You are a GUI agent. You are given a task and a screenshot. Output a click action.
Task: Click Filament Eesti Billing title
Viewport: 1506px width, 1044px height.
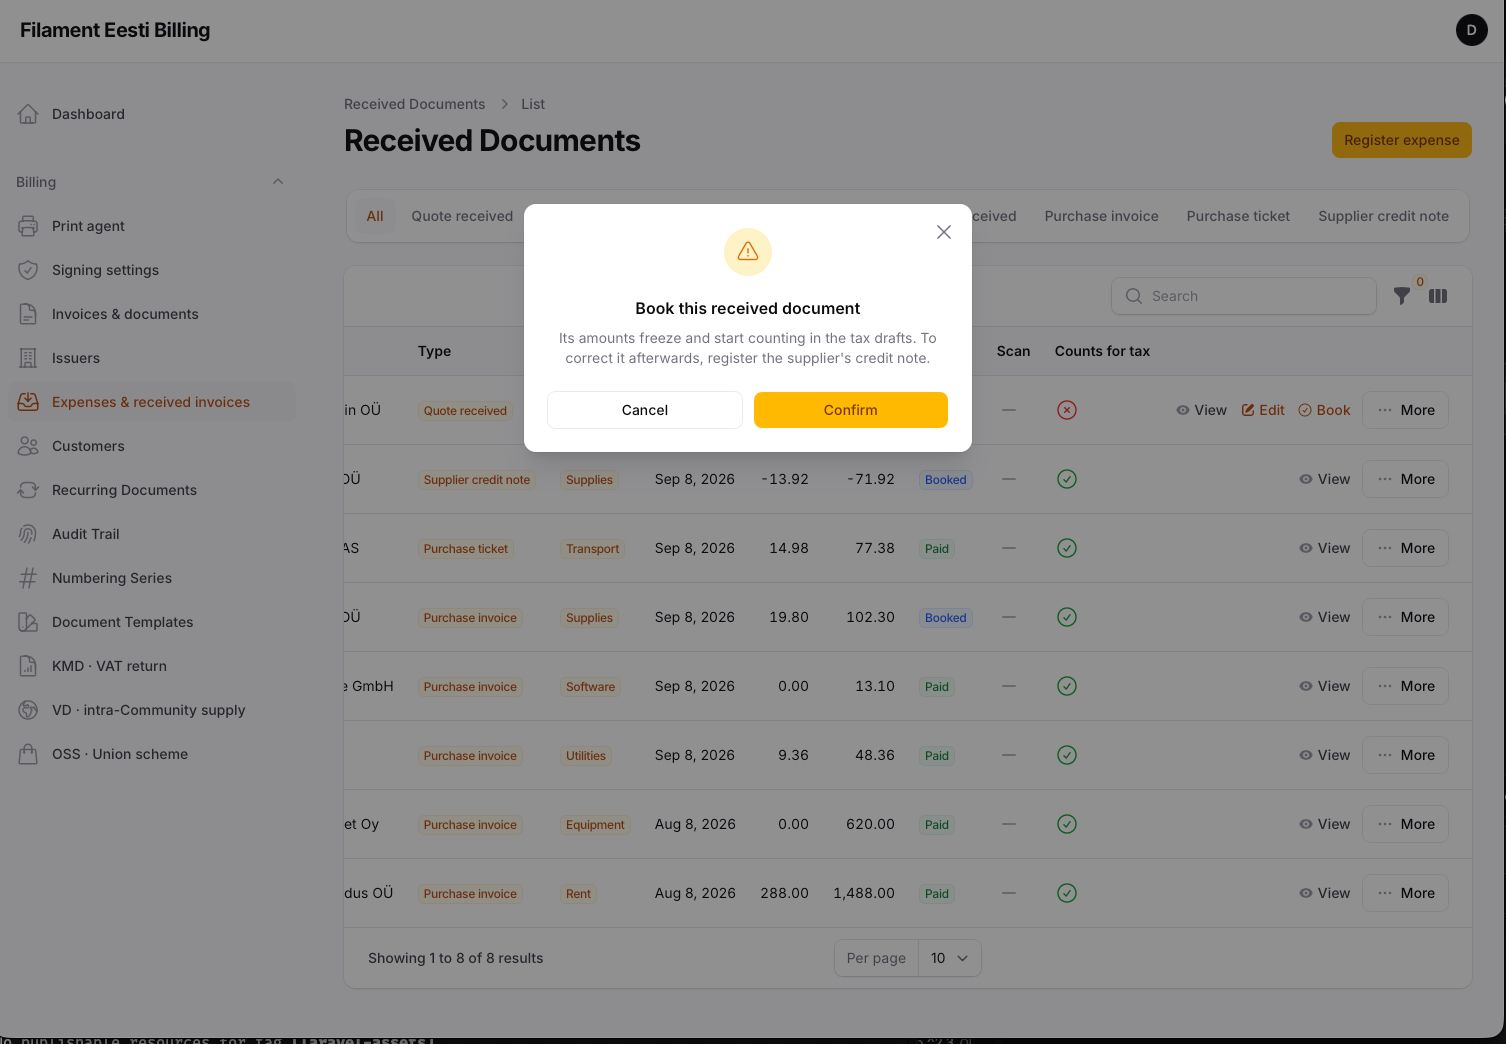click(115, 30)
